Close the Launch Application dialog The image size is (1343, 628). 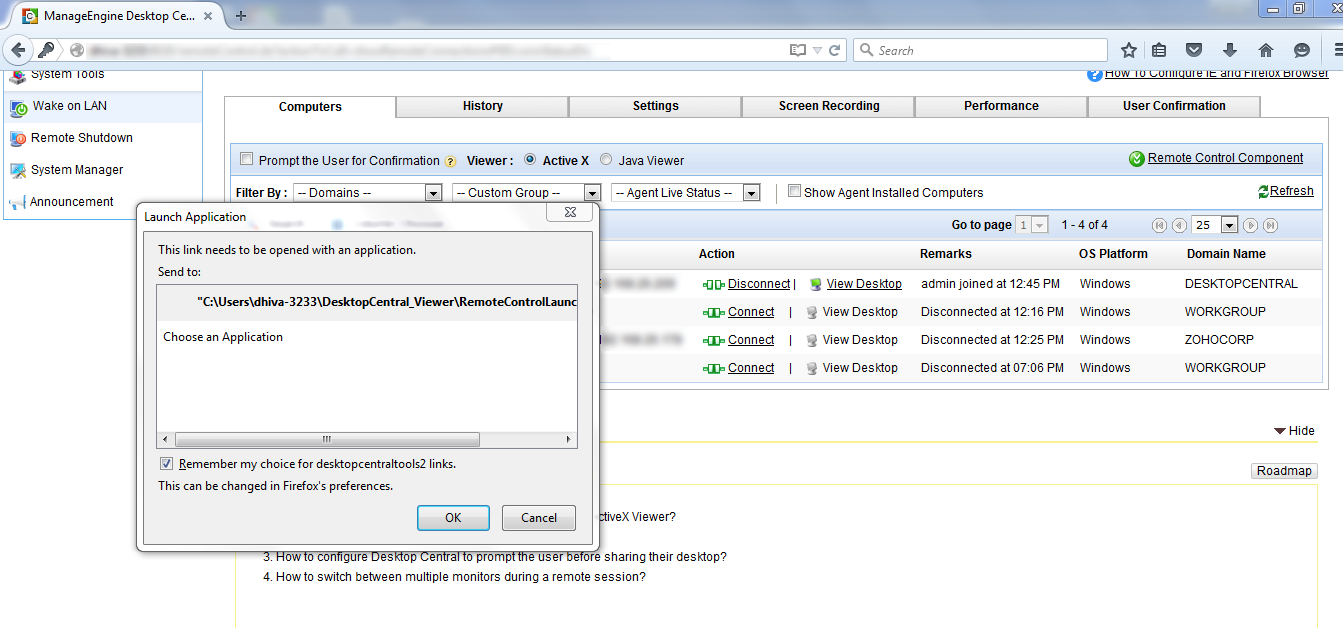click(x=570, y=213)
